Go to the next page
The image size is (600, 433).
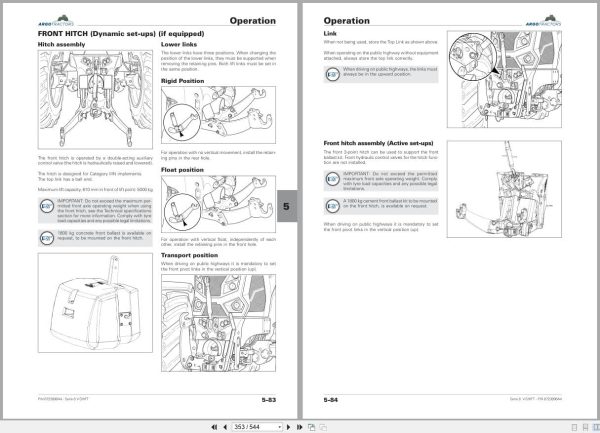click(x=289, y=427)
